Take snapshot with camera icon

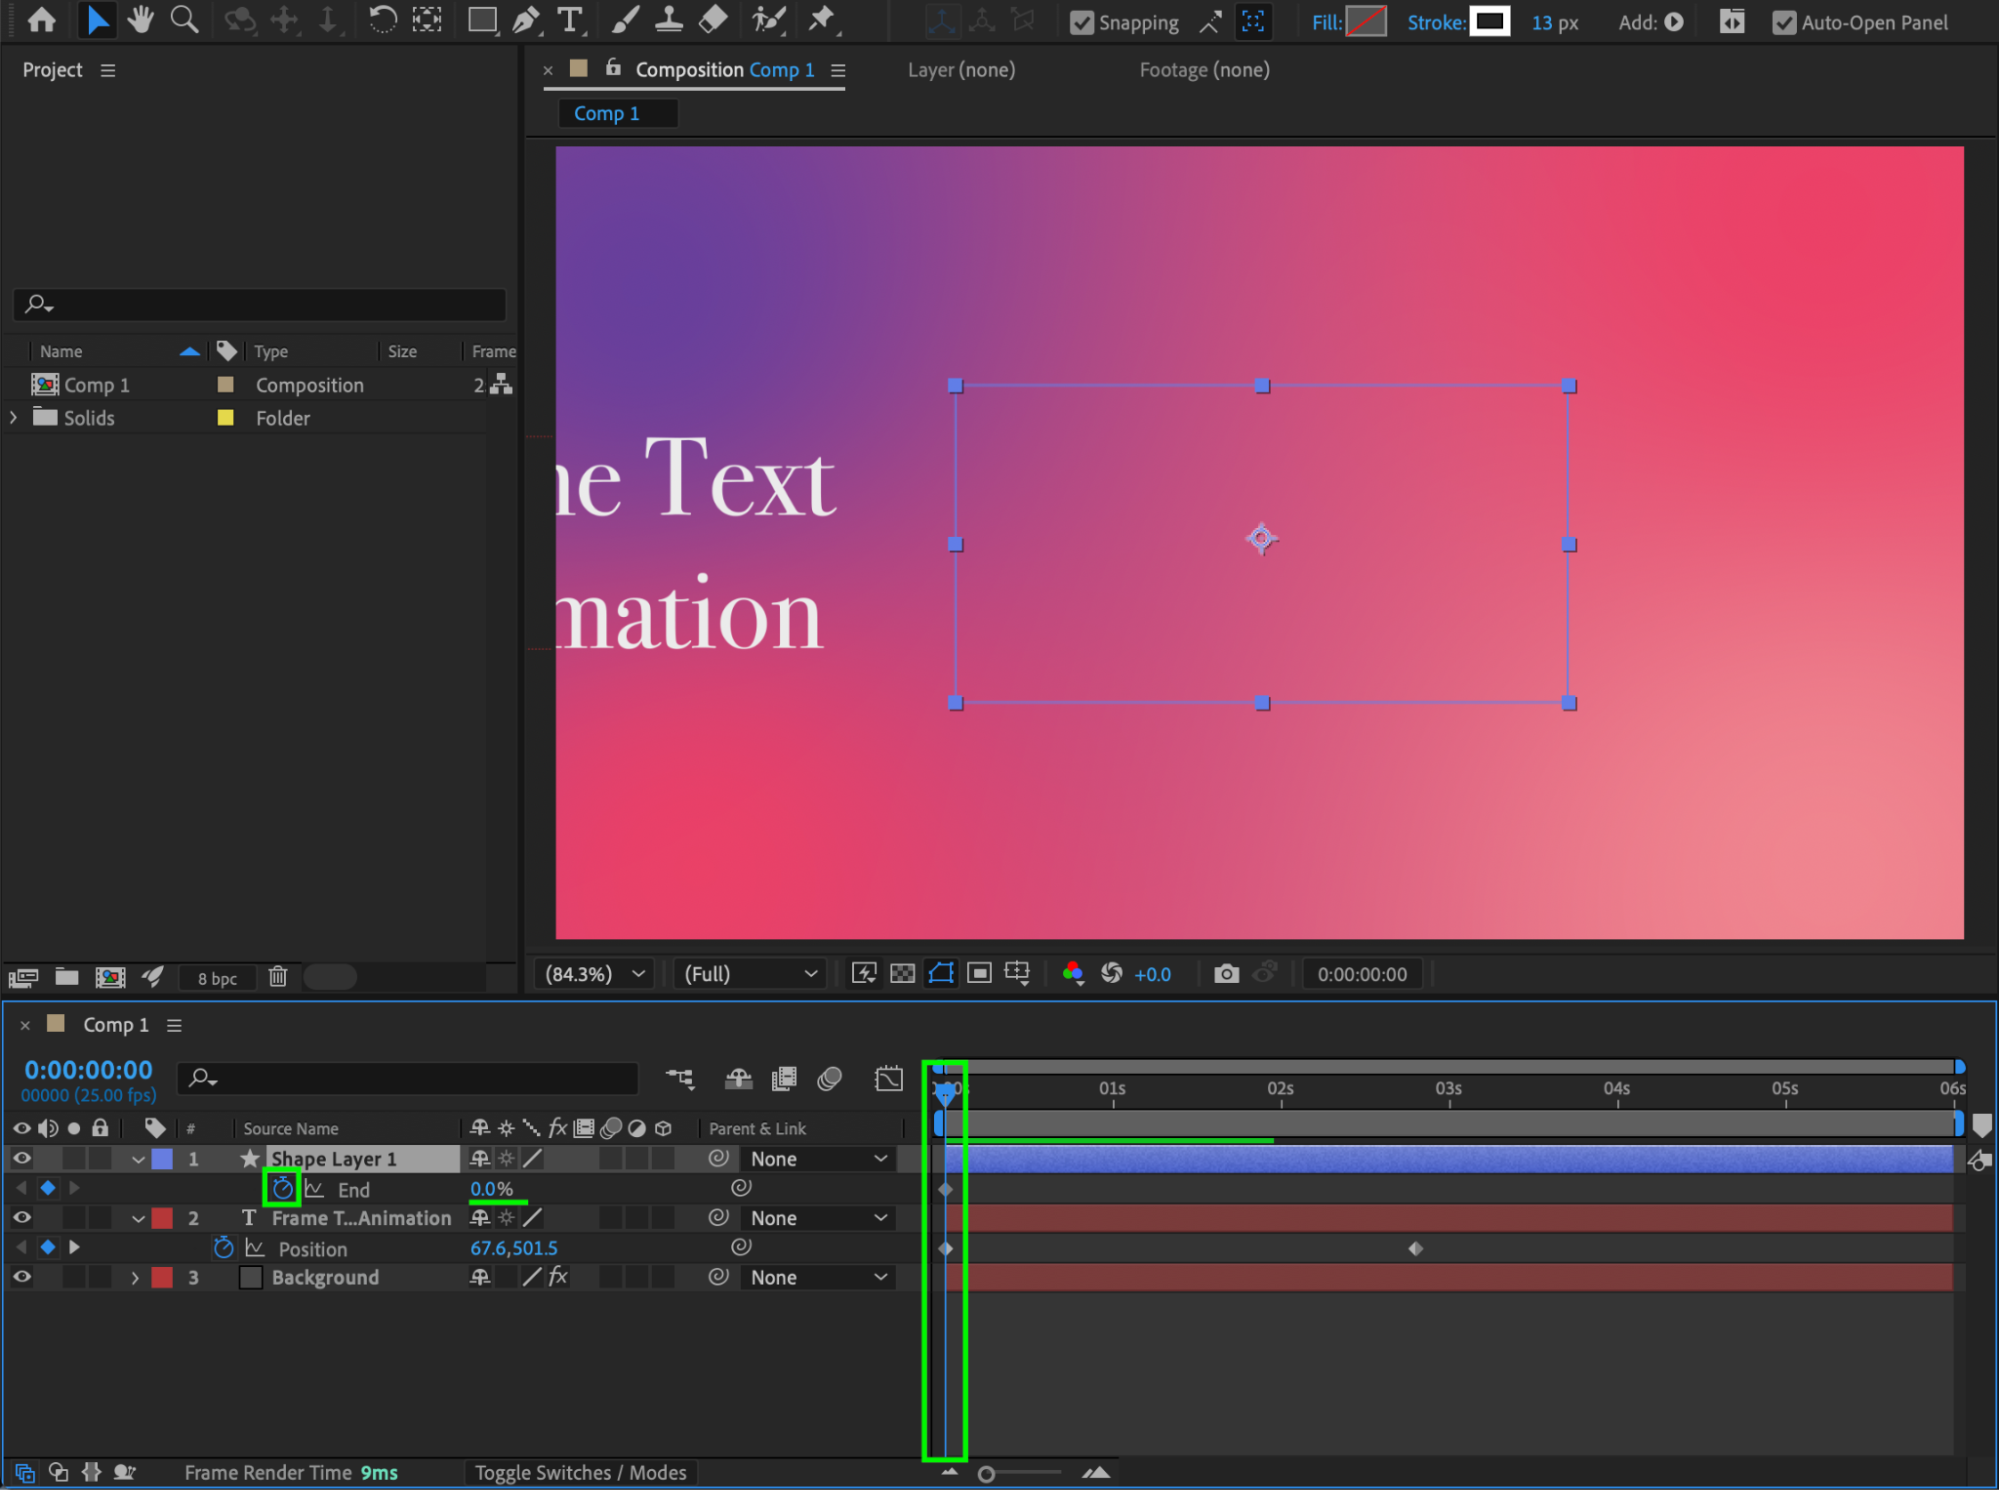click(x=1226, y=974)
